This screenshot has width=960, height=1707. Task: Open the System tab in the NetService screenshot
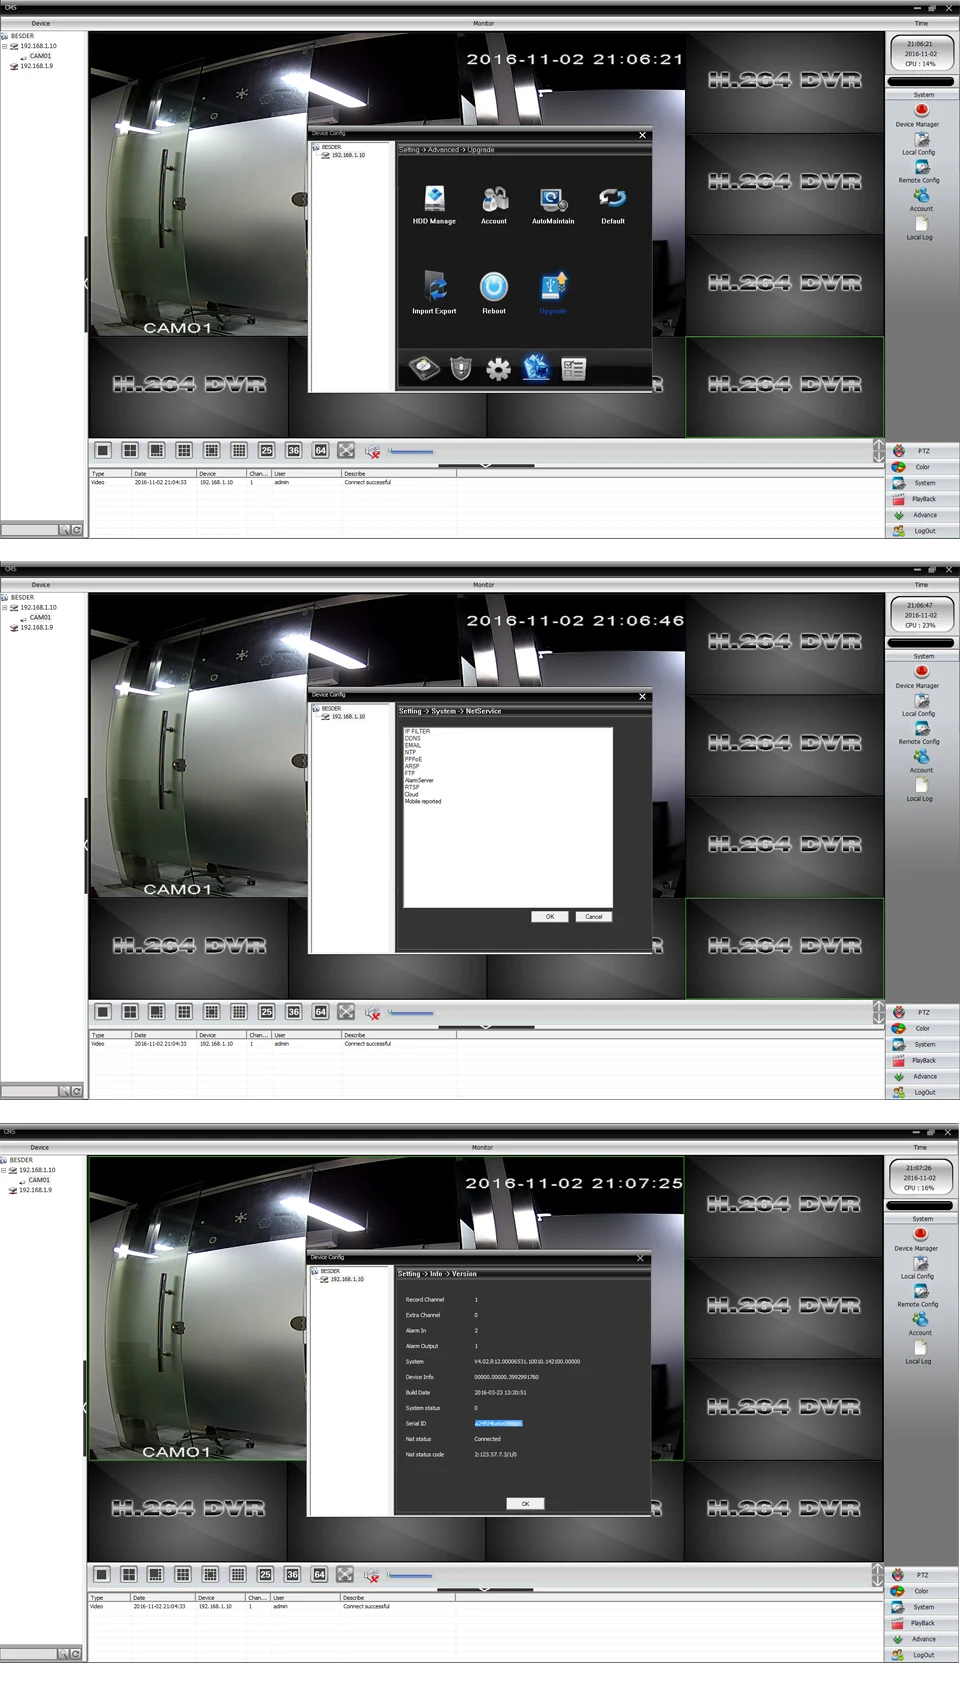point(923,1044)
